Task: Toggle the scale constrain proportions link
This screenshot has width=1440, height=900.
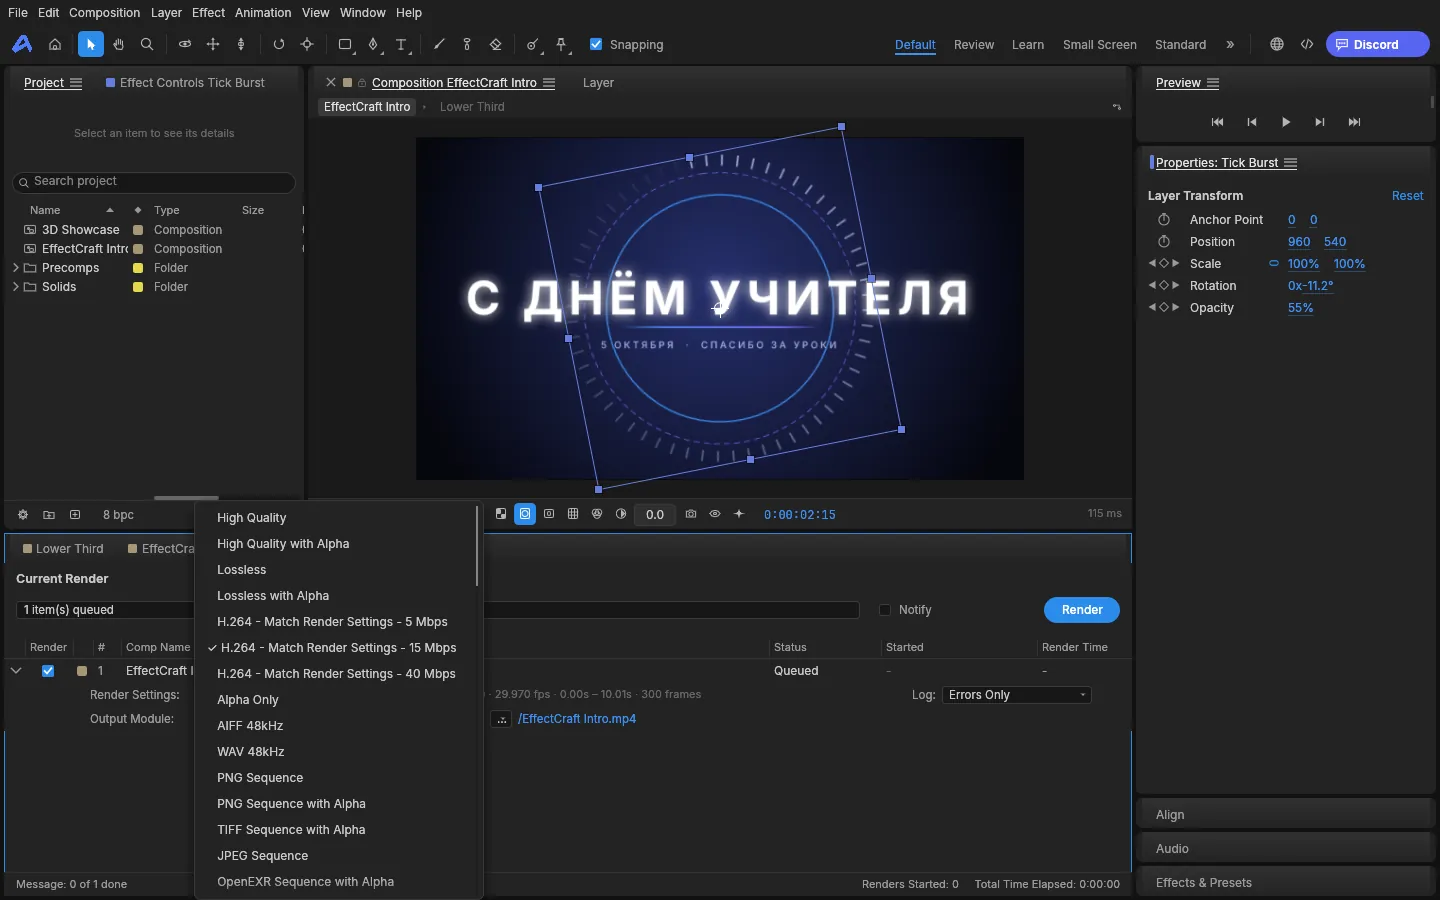Action: pos(1274,264)
